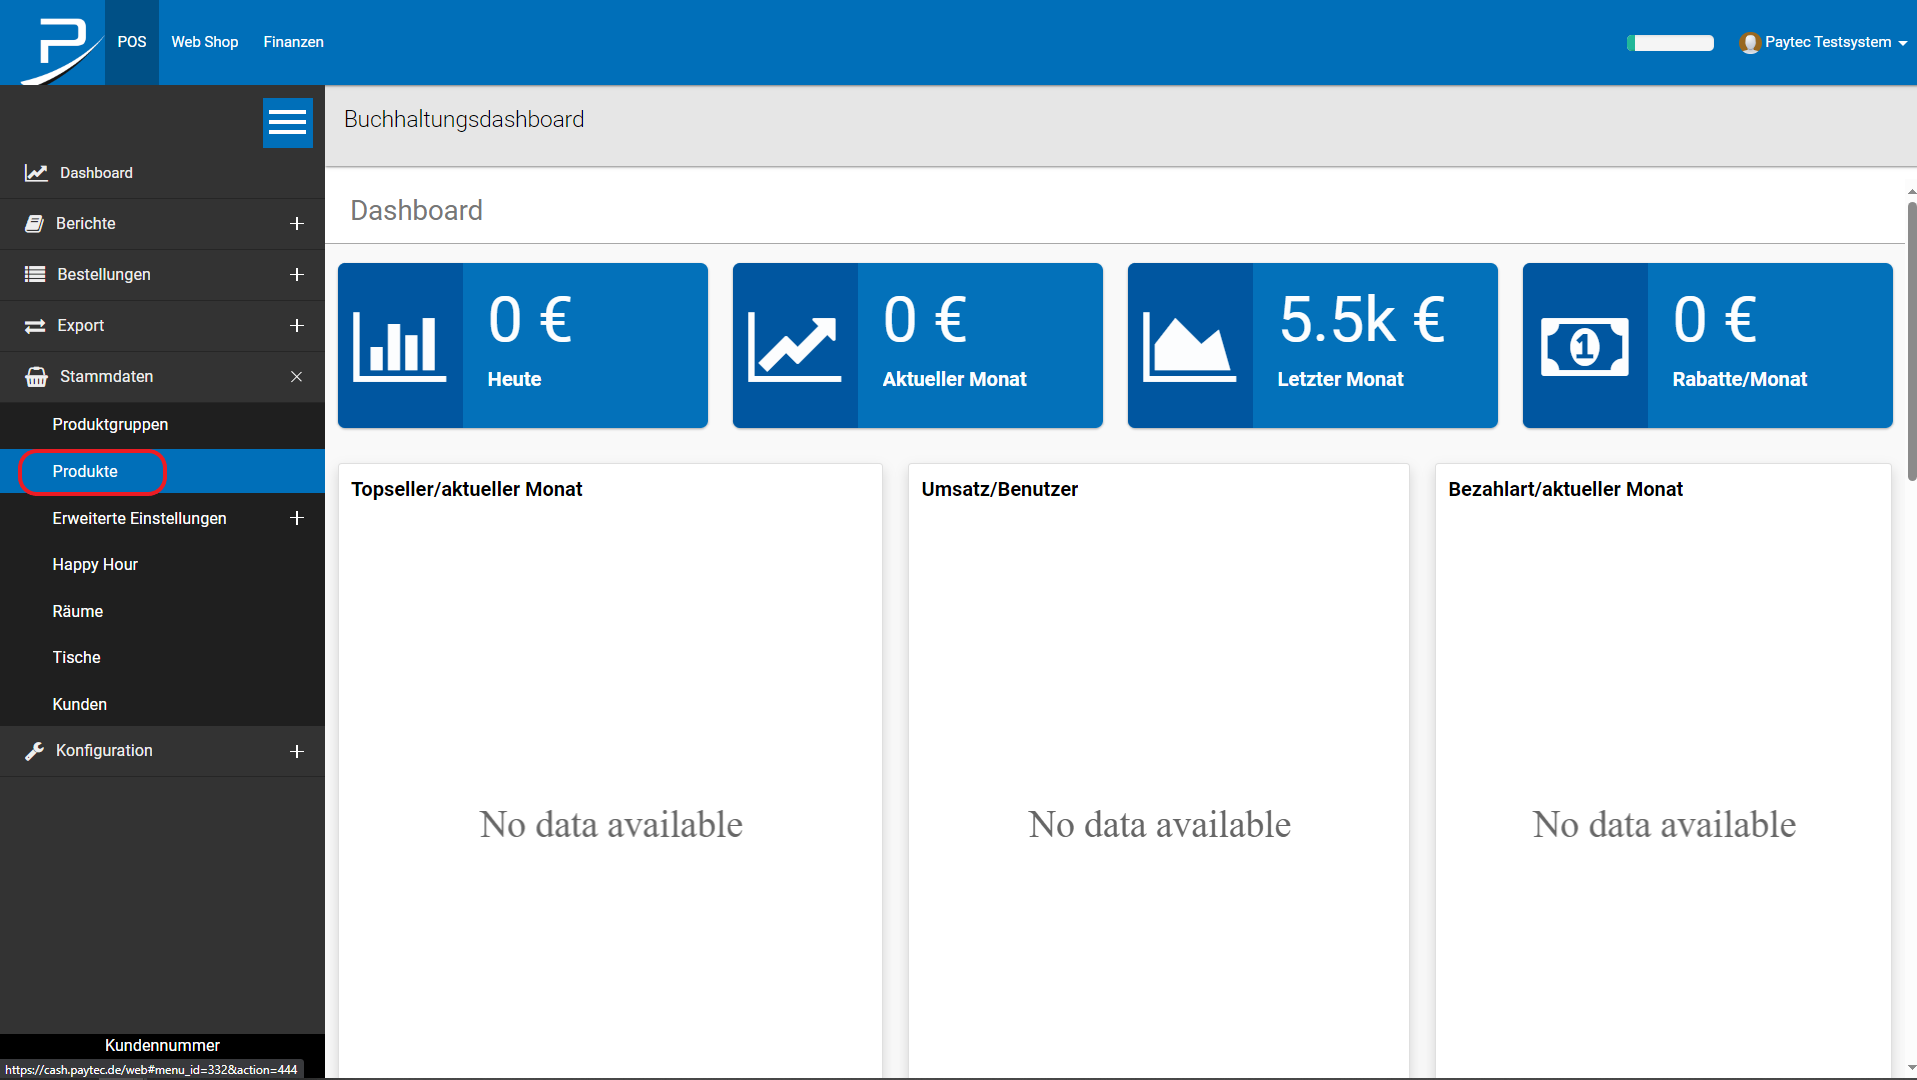Viewport: 1917px width, 1080px height.
Task: Click the user avatar icon beside Paytec Testsystem
Action: pyautogui.click(x=1749, y=43)
